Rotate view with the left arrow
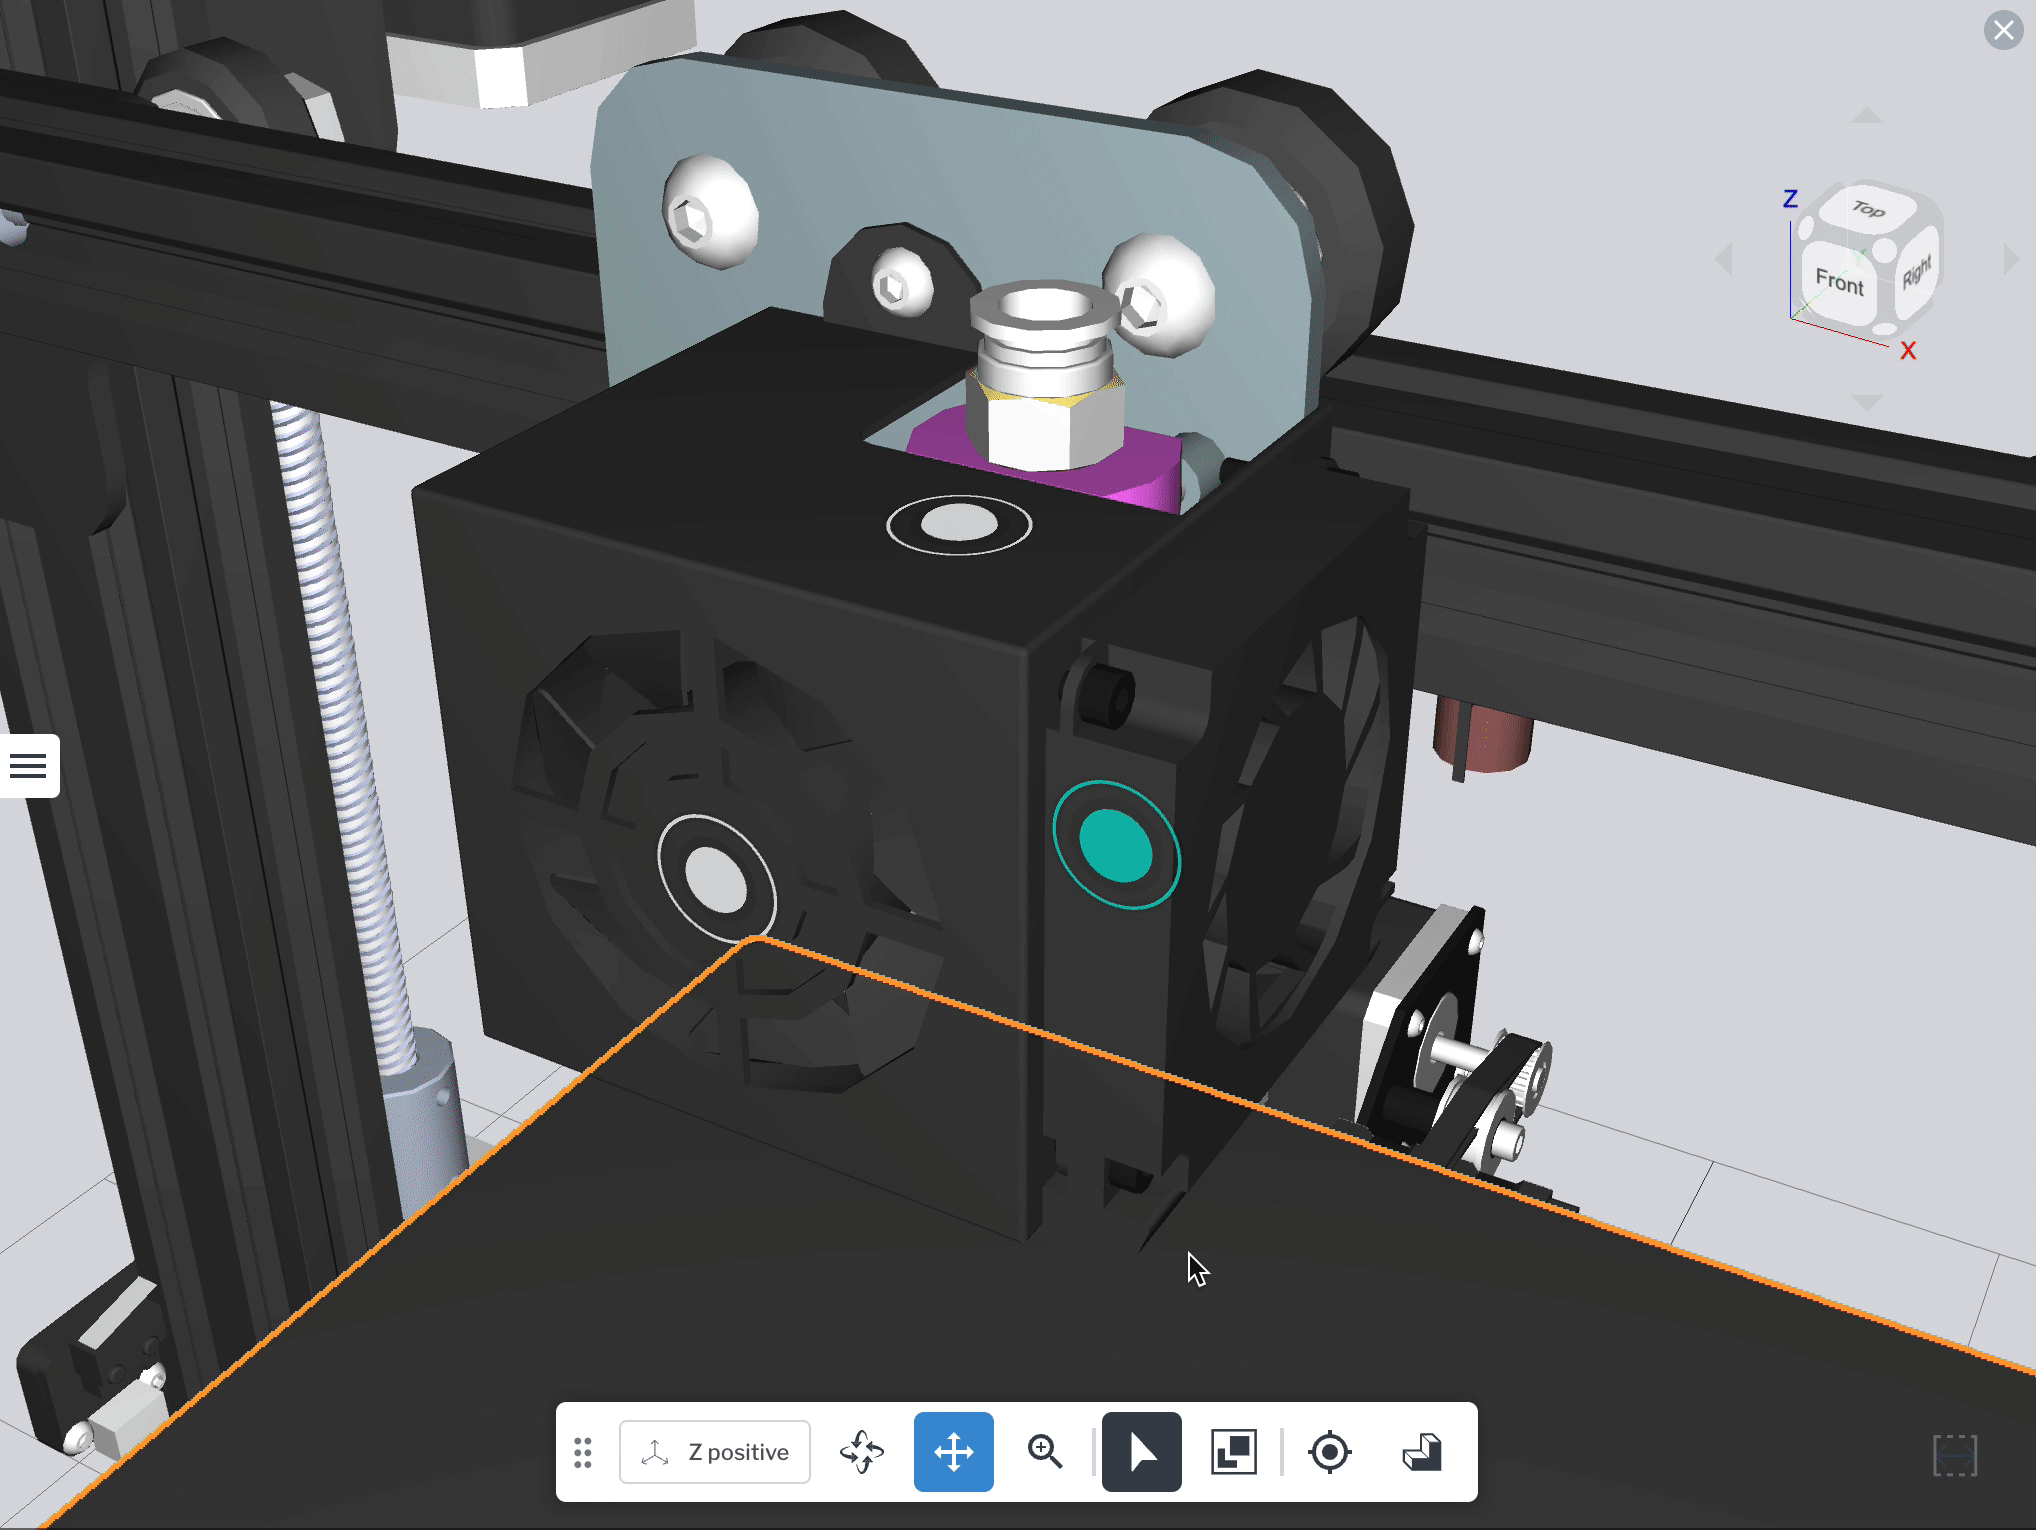The height and width of the screenshot is (1530, 2036). [1724, 259]
